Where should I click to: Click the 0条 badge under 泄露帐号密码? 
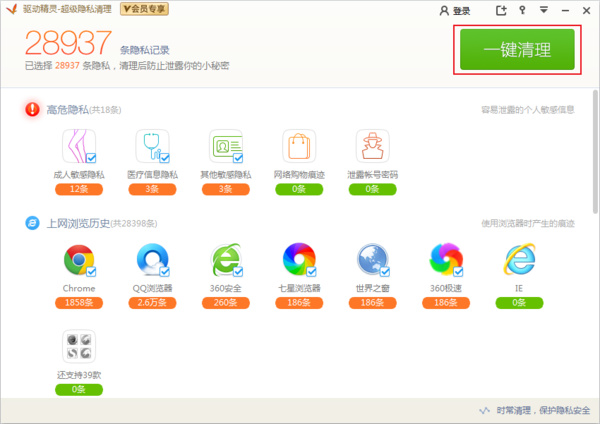pos(373,189)
